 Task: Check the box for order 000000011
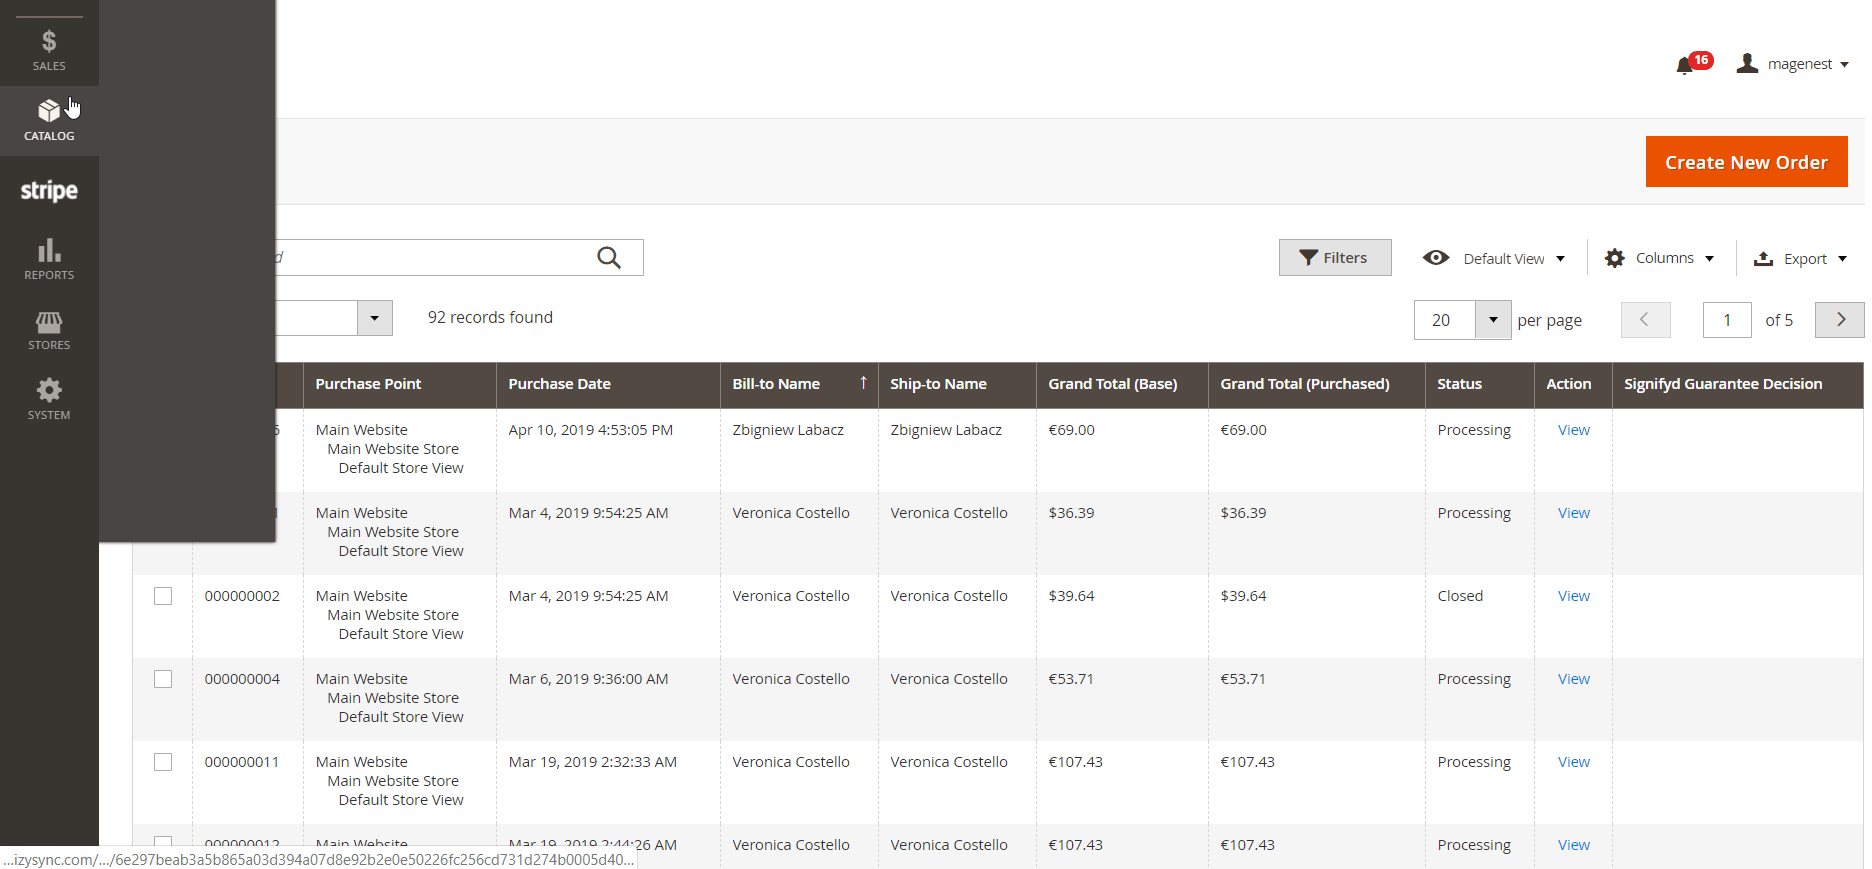tap(163, 762)
